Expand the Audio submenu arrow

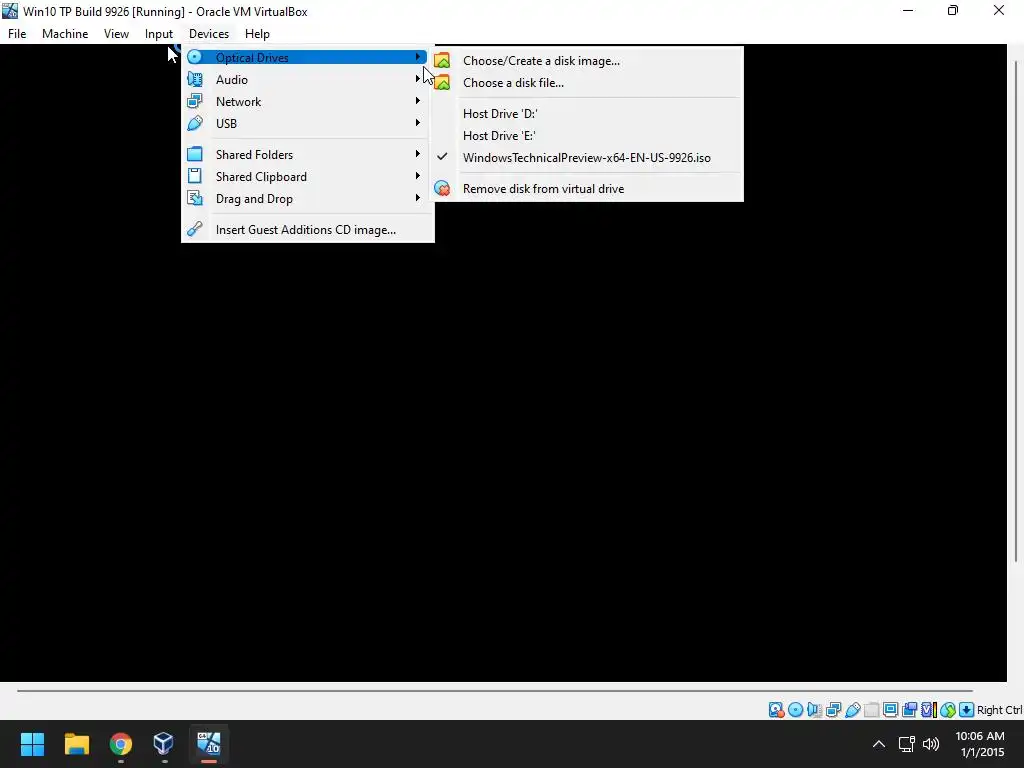(418, 79)
